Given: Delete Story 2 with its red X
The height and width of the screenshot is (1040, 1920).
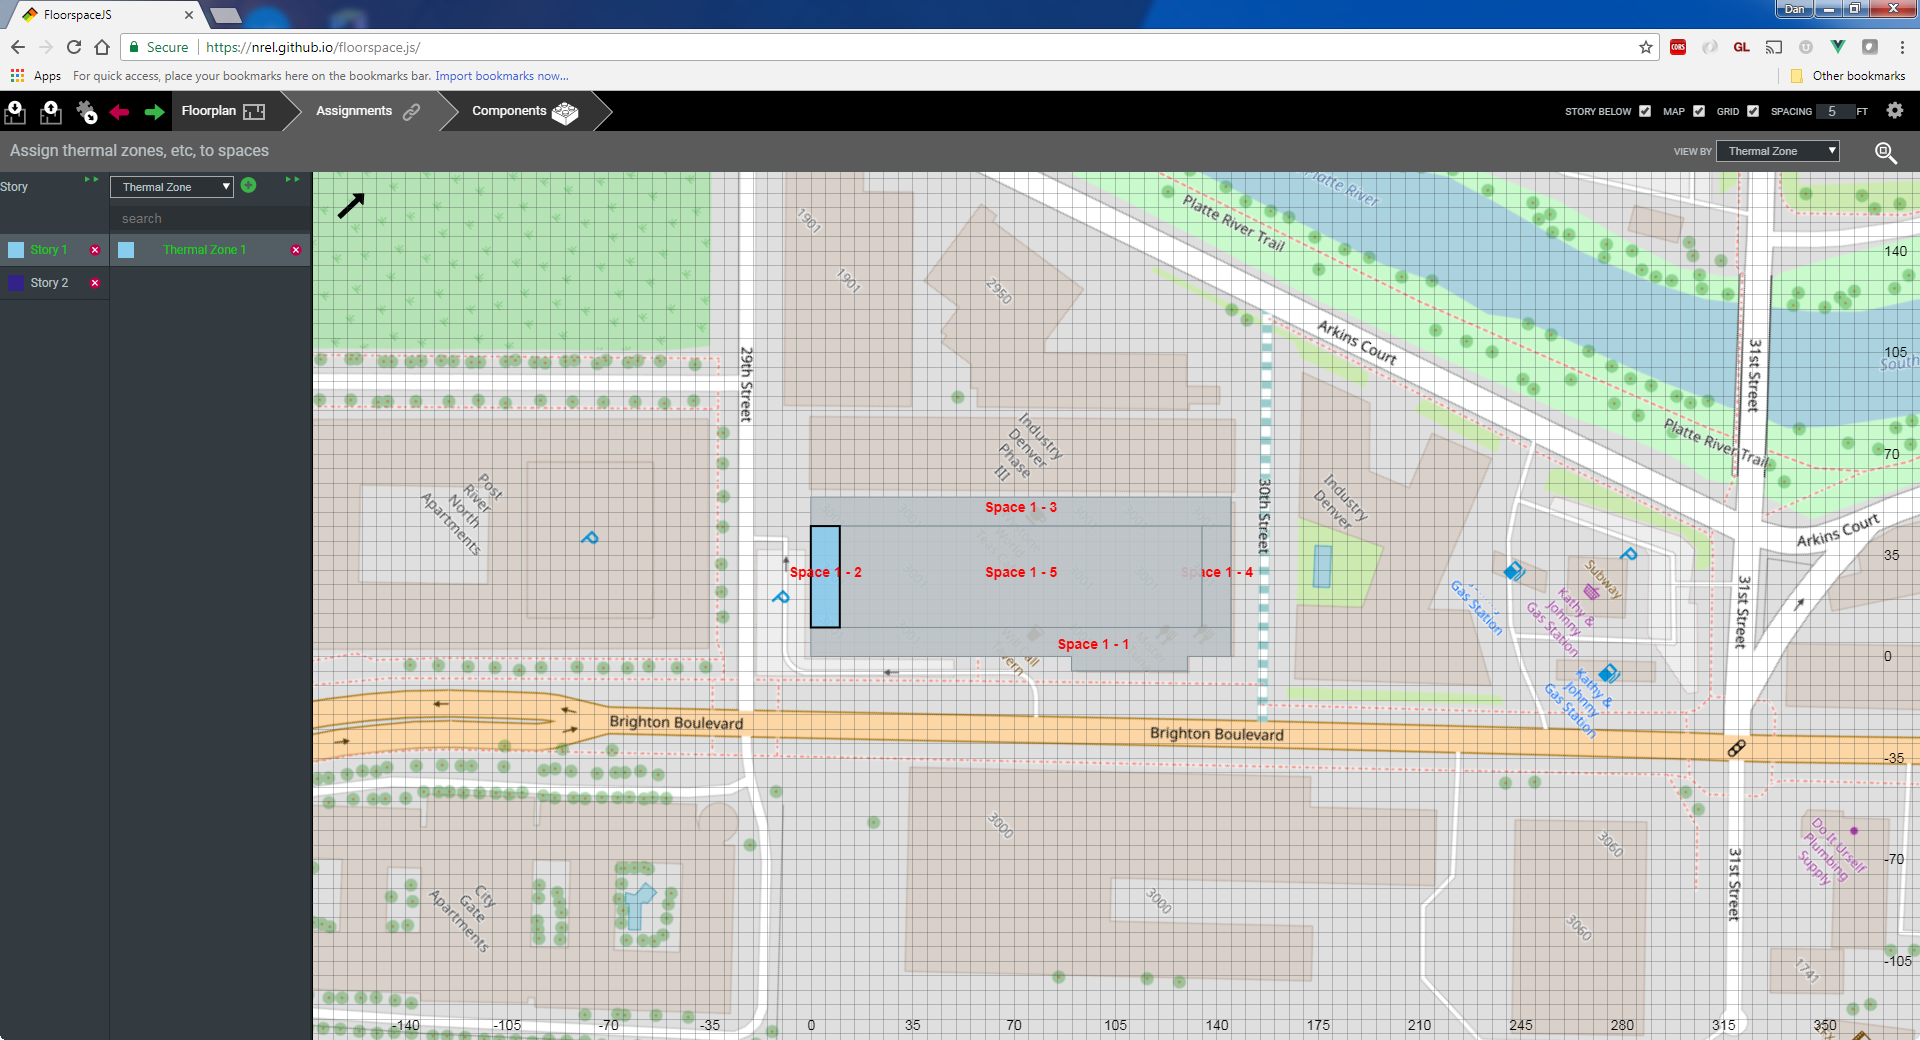Looking at the screenshot, I should coord(95,283).
